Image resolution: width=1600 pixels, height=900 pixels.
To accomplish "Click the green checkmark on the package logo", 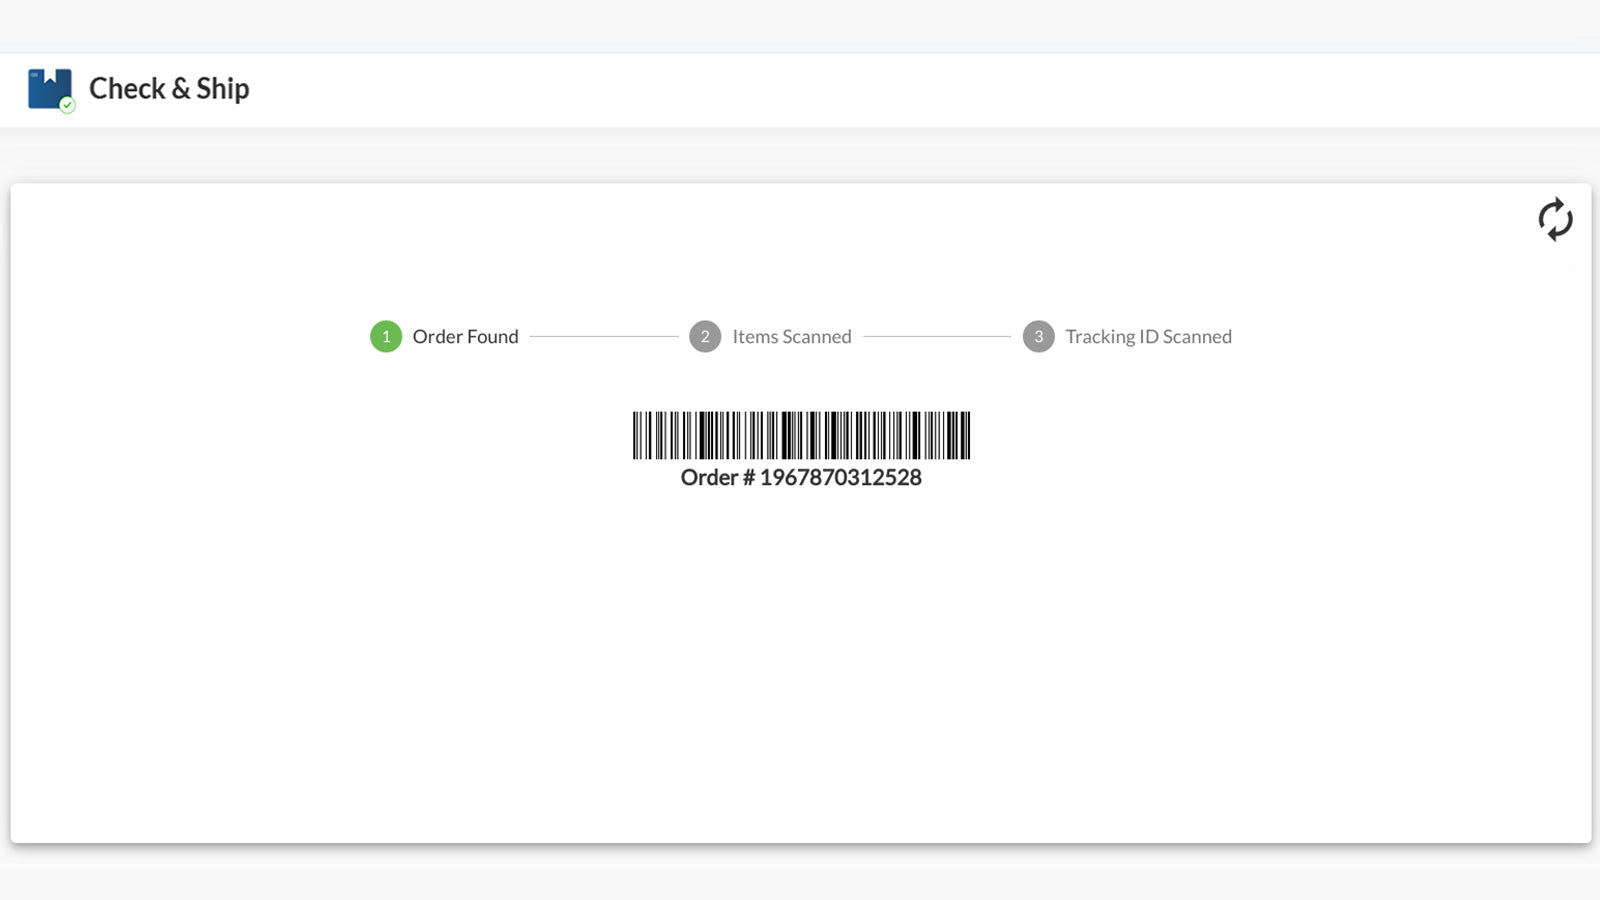I will tap(66, 104).
